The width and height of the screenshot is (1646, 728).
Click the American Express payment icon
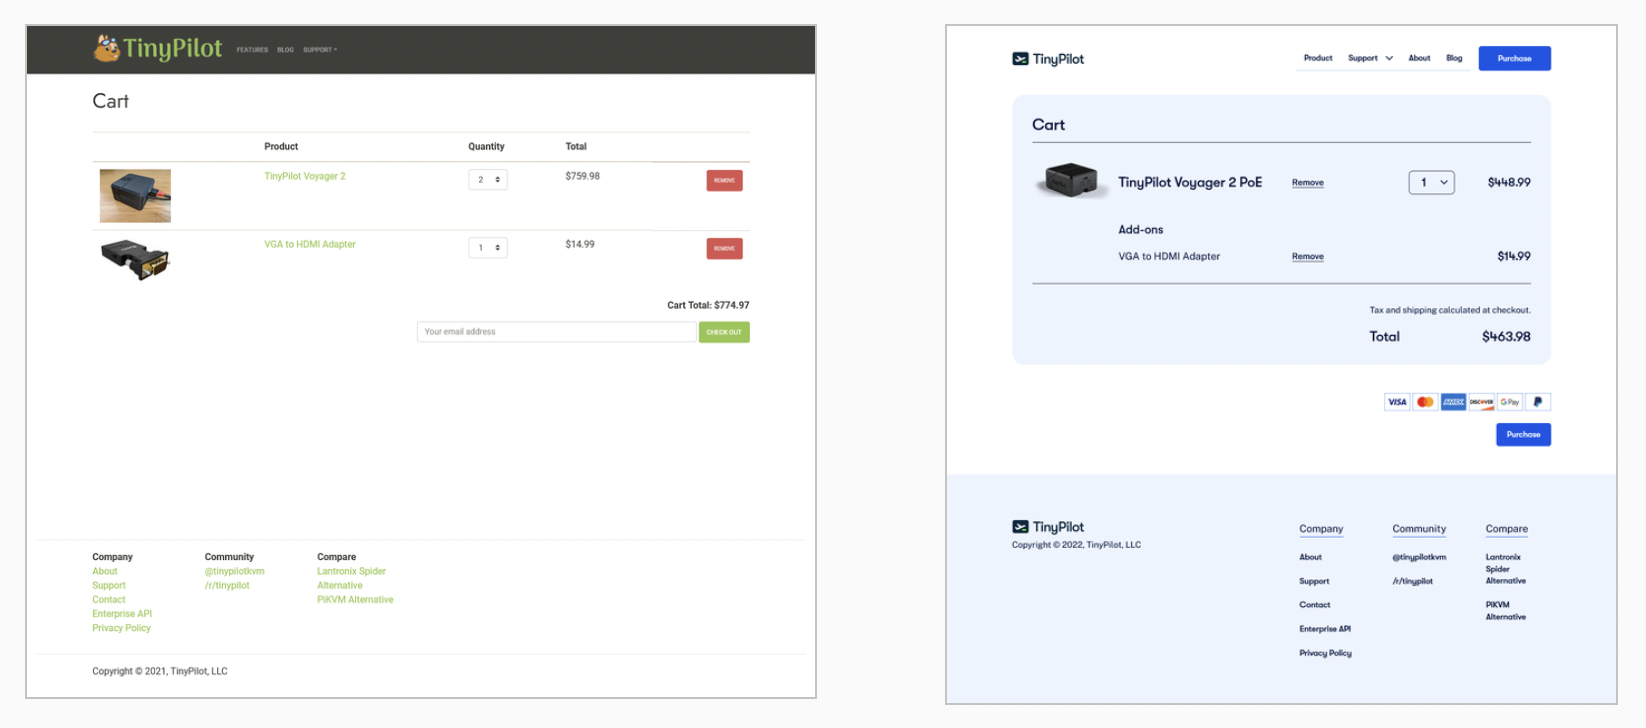pyautogui.click(x=1453, y=402)
